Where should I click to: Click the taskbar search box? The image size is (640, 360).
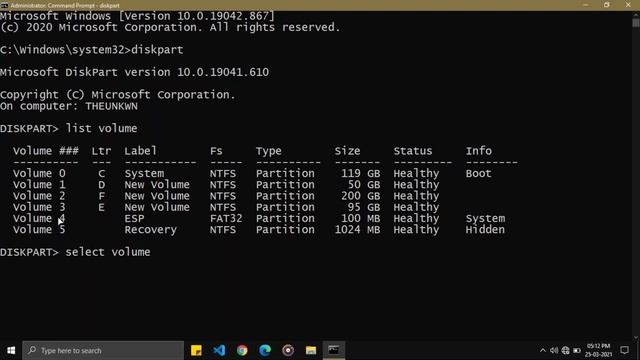103,350
